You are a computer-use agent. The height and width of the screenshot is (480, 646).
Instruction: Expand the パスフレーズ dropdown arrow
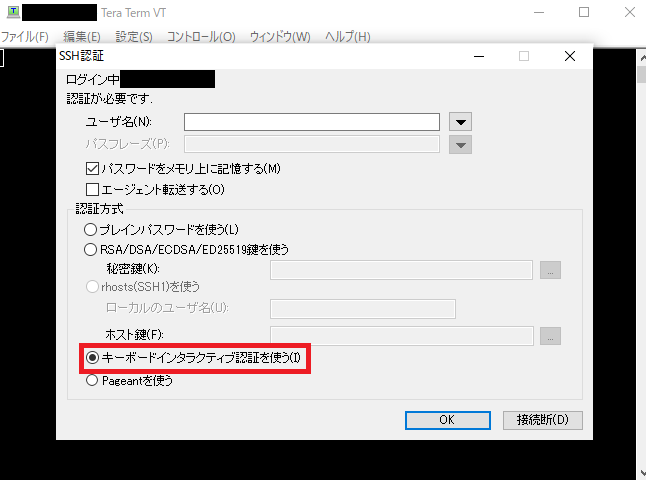(461, 145)
